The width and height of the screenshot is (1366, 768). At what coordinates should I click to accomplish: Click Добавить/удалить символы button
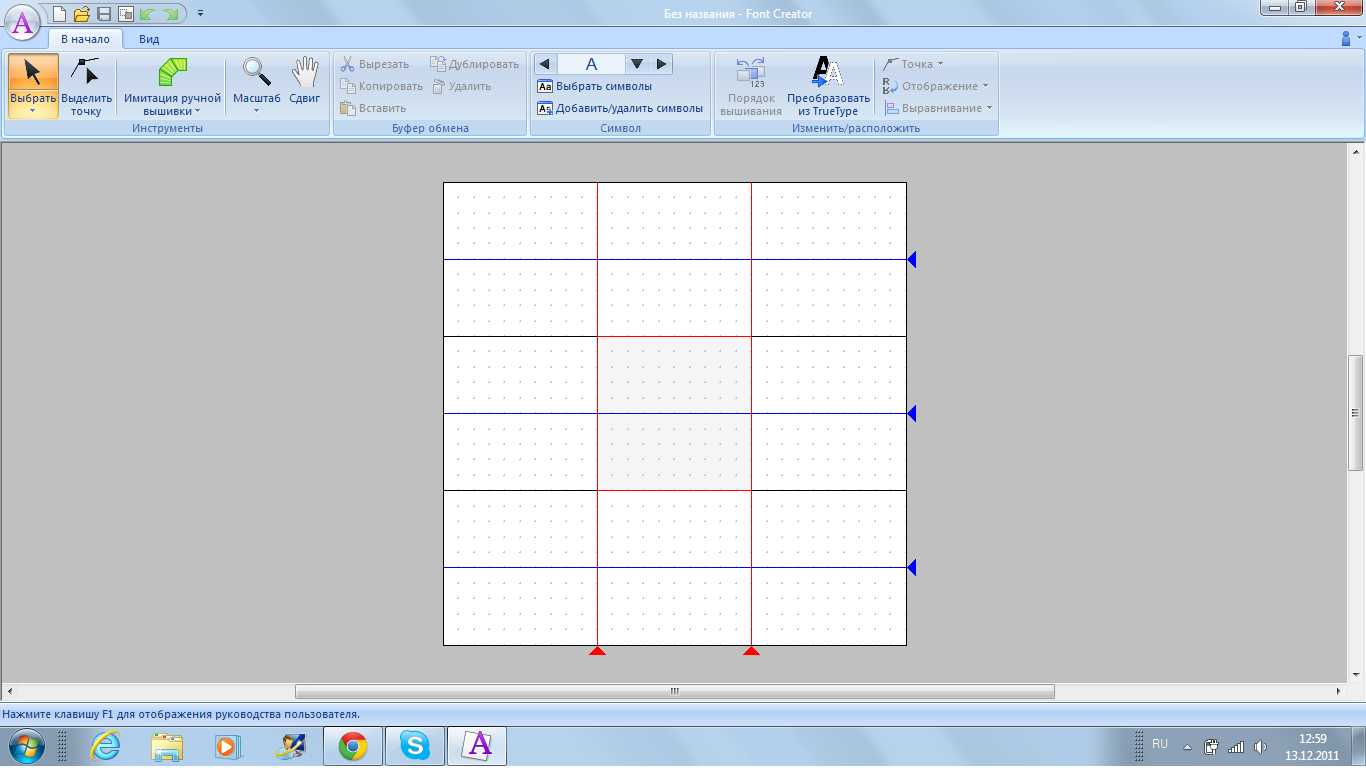pyautogui.click(x=620, y=108)
